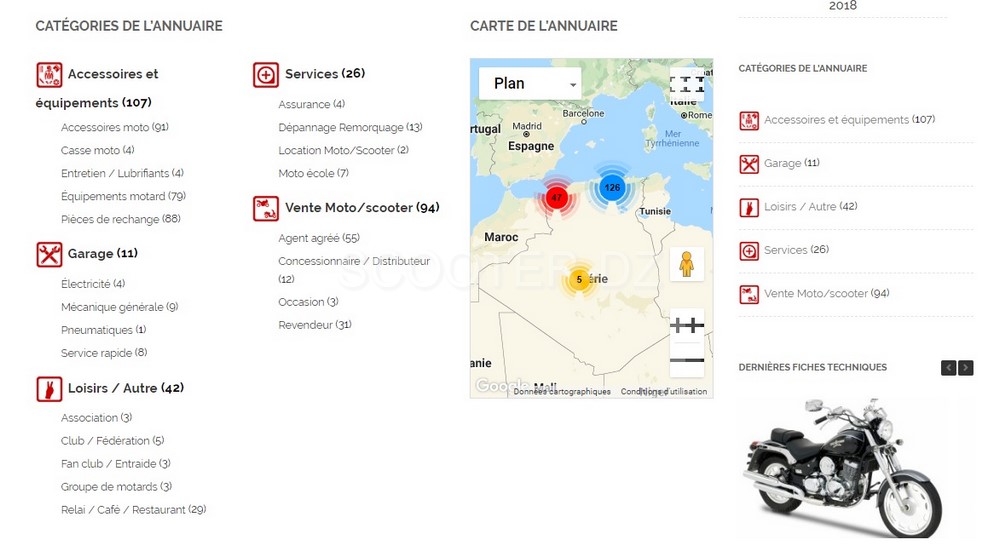The image size is (1000, 546).
Task: Click sidebar Garage category icon
Action: click(x=749, y=164)
